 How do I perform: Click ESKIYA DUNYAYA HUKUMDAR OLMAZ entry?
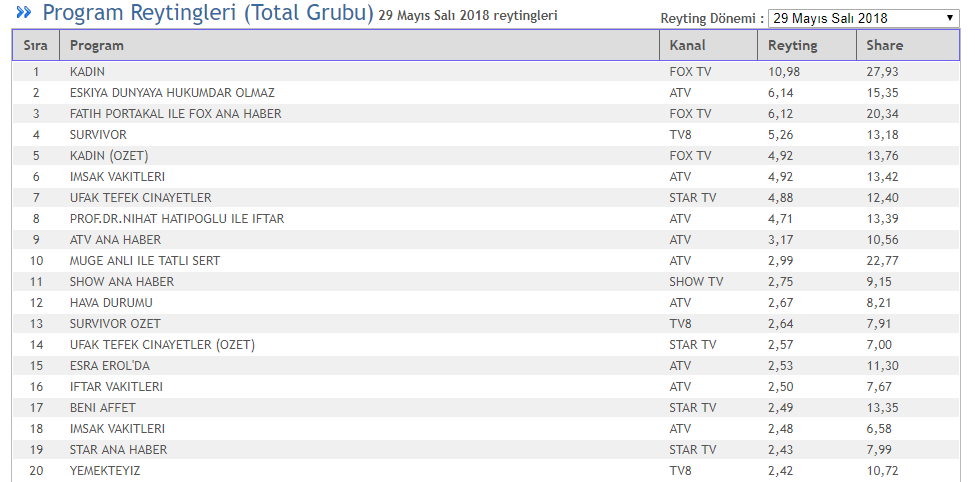[172, 93]
